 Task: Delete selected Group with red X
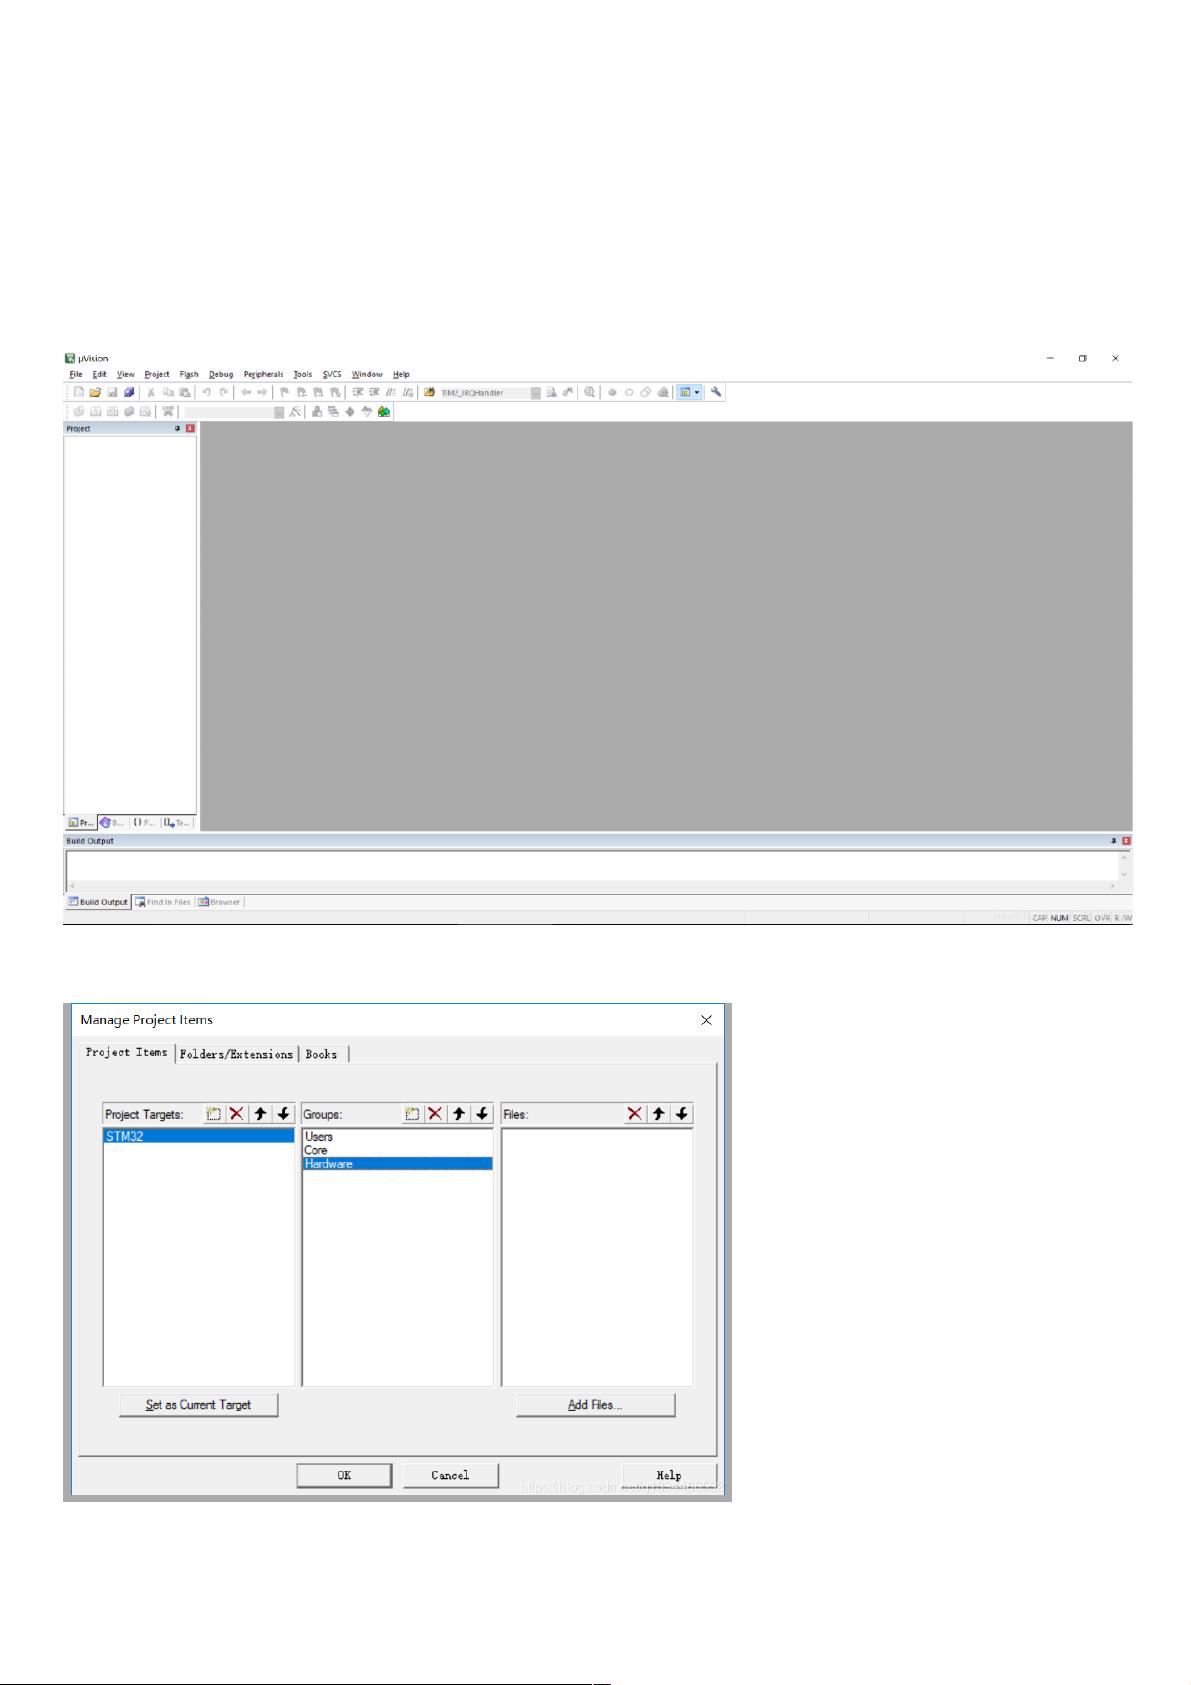(436, 1114)
